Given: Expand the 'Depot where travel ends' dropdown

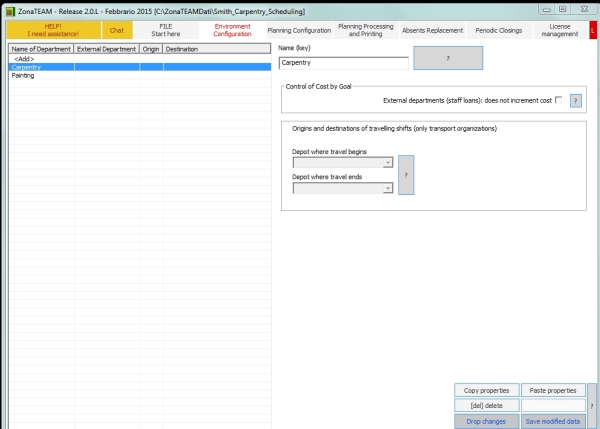Looking at the screenshot, I should point(343,188).
